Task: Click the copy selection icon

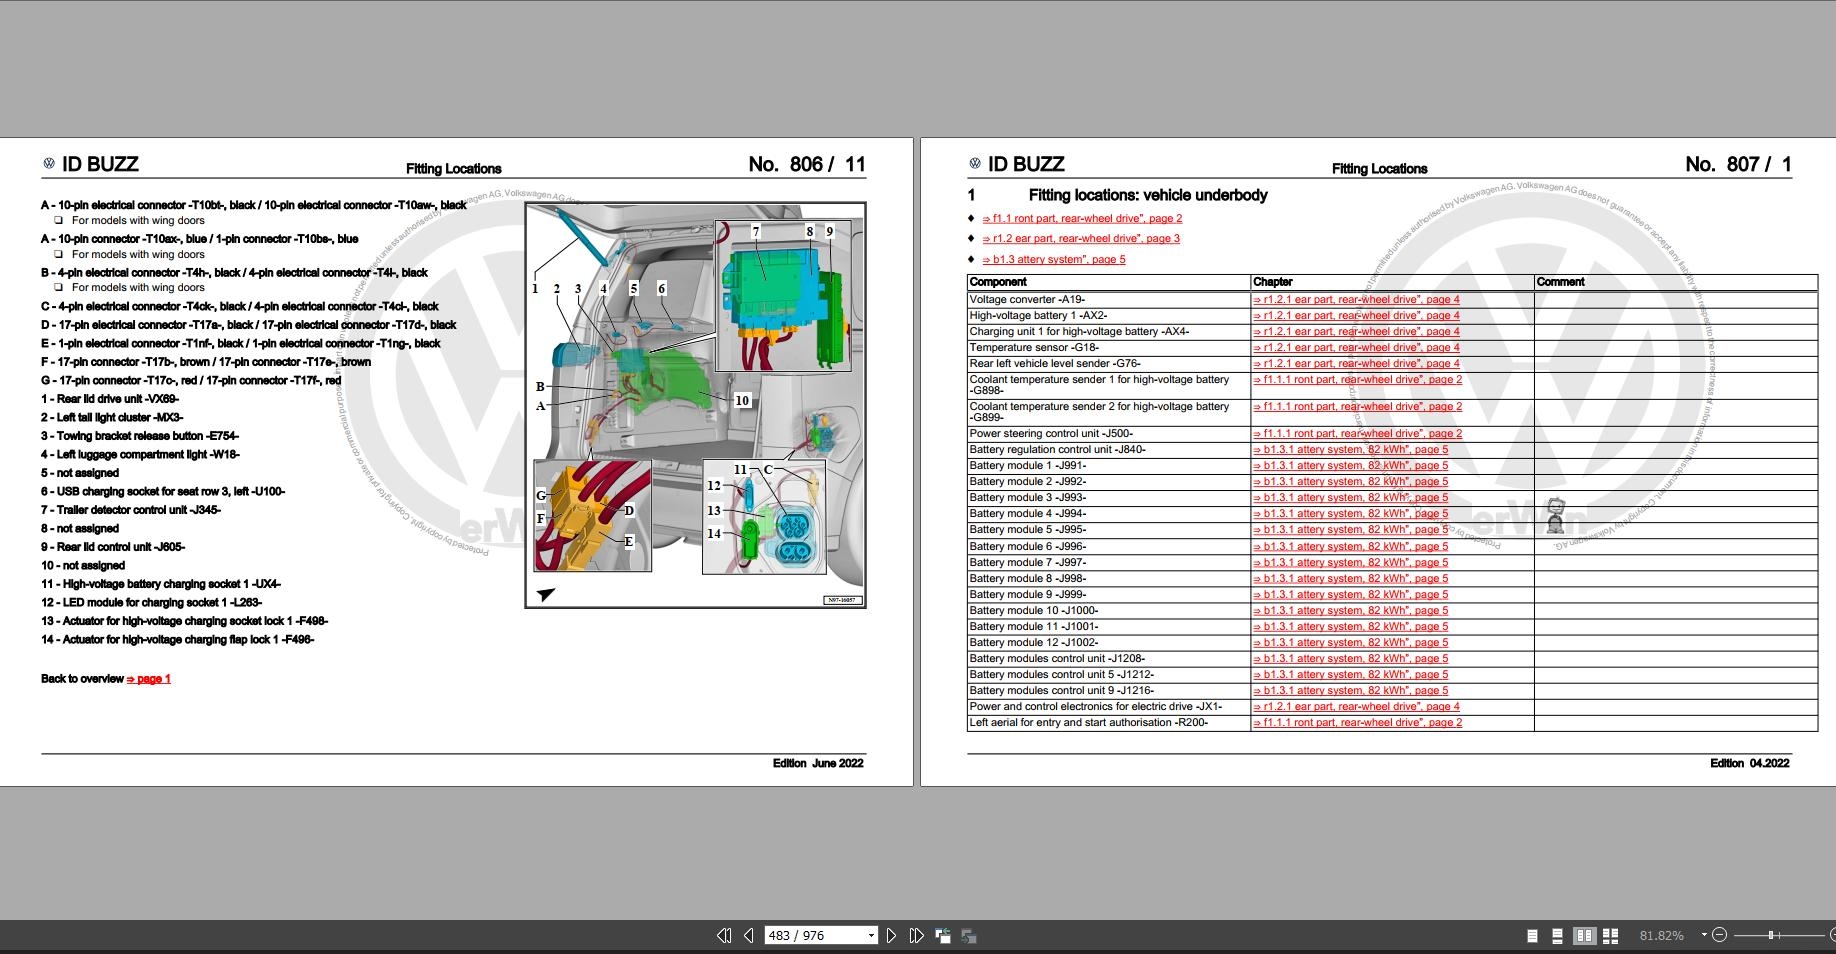Action: click(x=941, y=935)
